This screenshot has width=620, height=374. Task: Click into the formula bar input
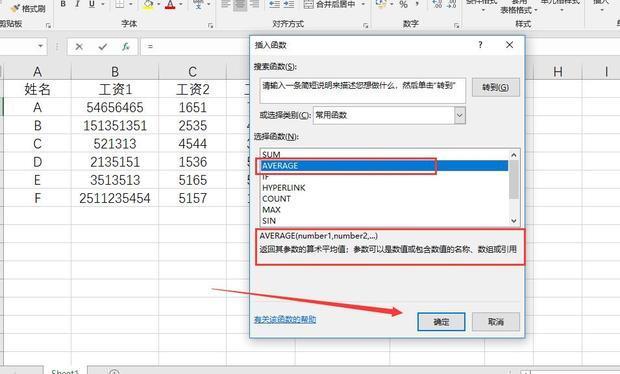196,46
